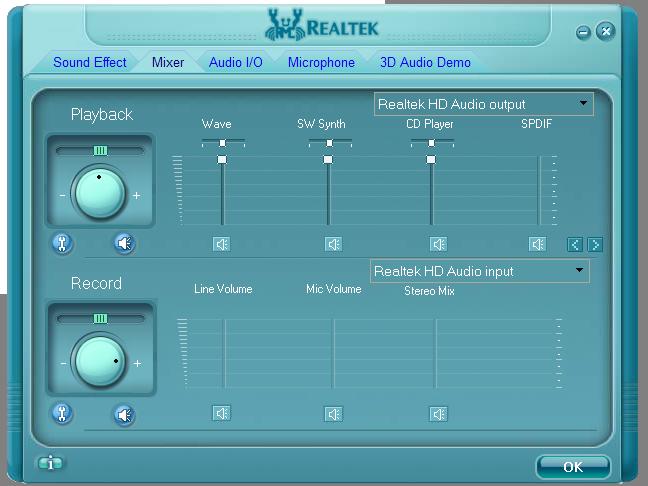Click the Stereo Mix fader track

tap(436, 353)
